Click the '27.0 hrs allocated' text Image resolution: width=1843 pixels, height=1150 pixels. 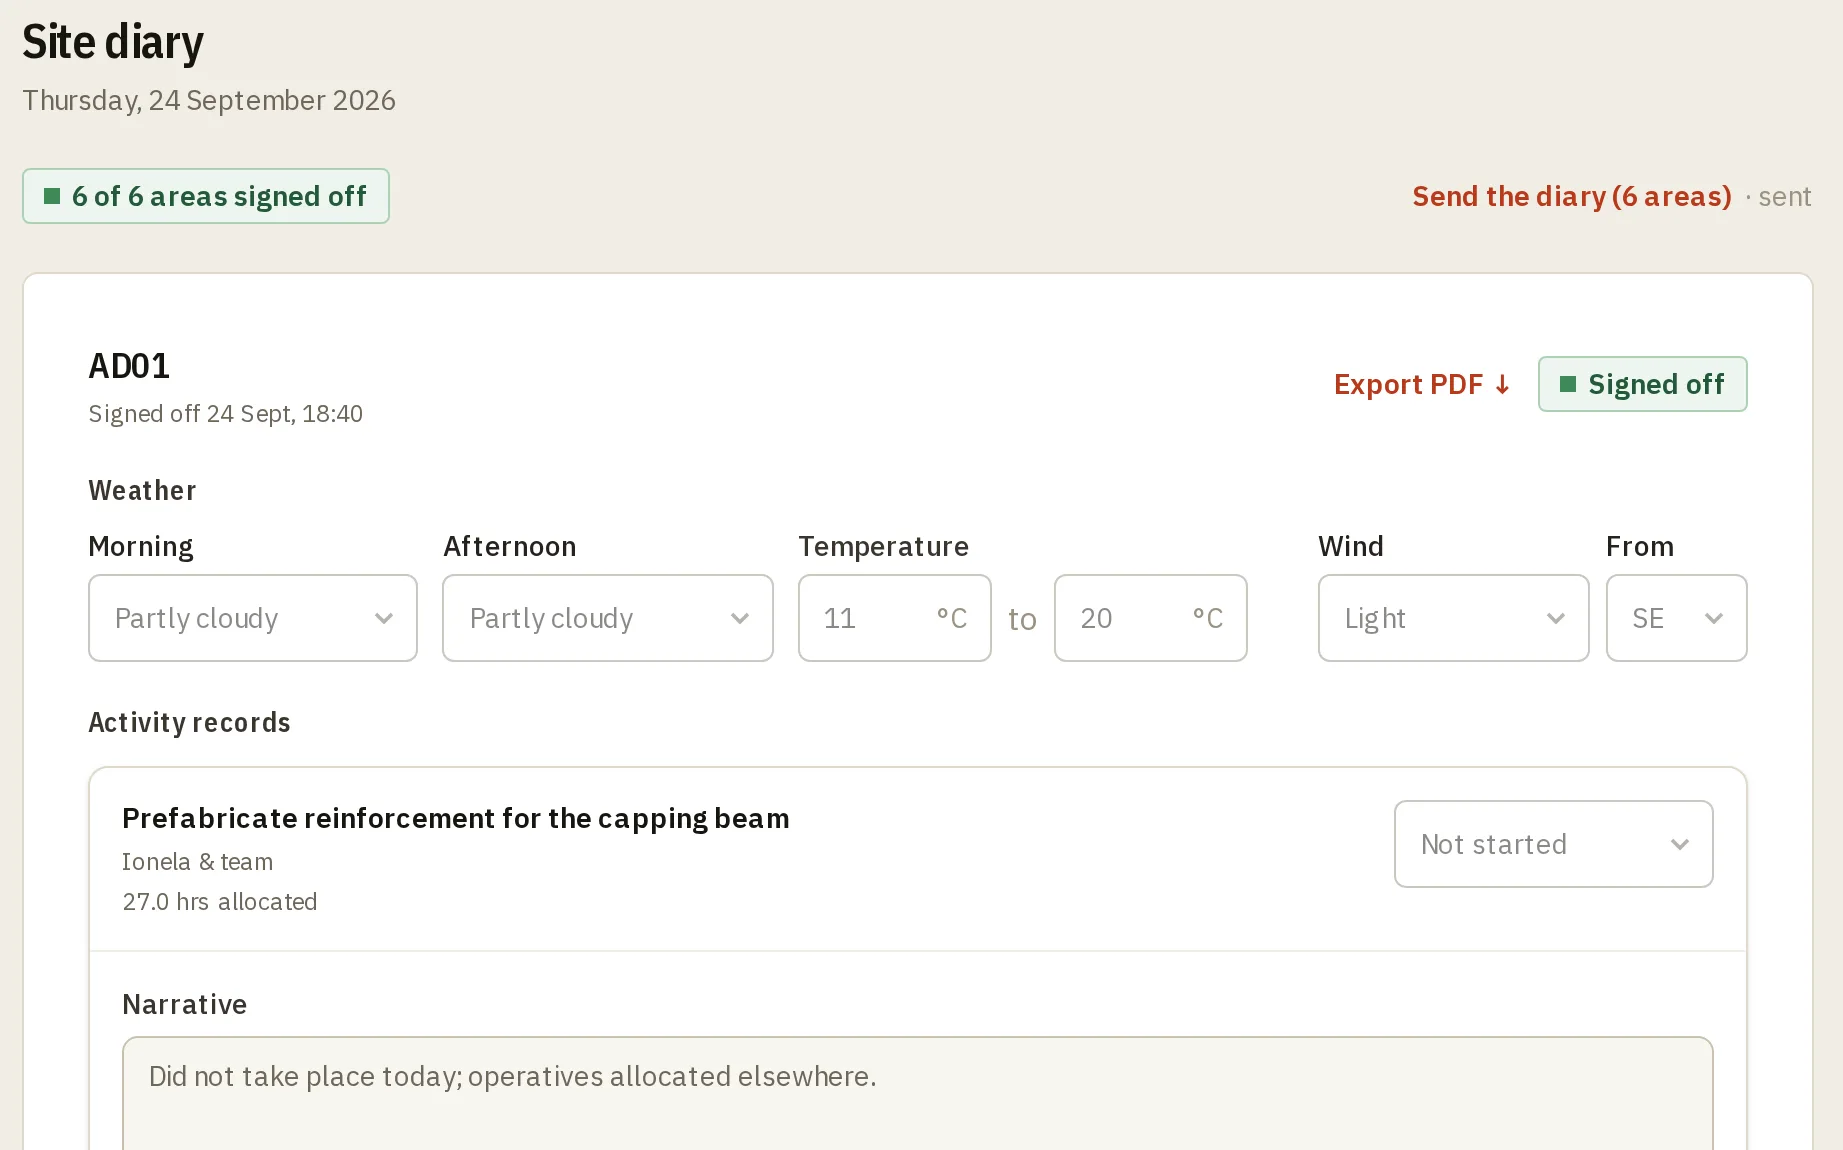pyautogui.click(x=220, y=902)
